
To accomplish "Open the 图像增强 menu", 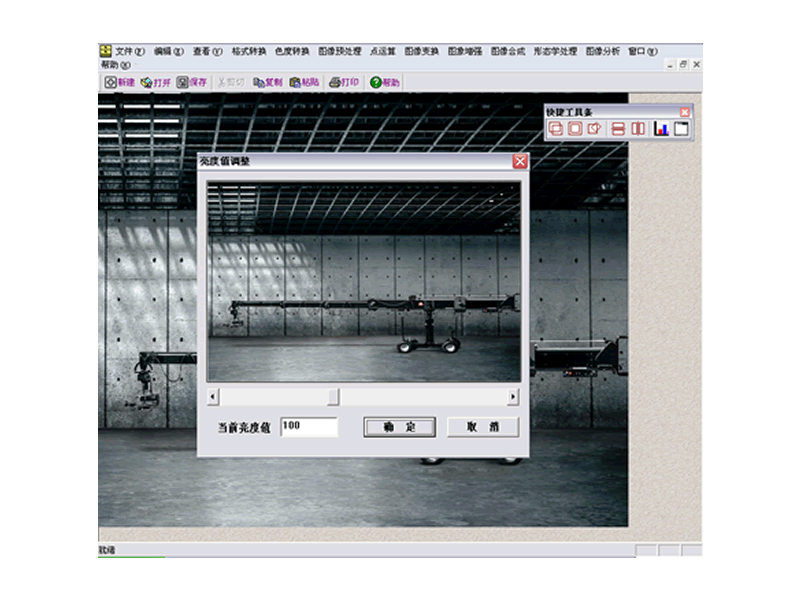I will pyautogui.click(x=464, y=51).
